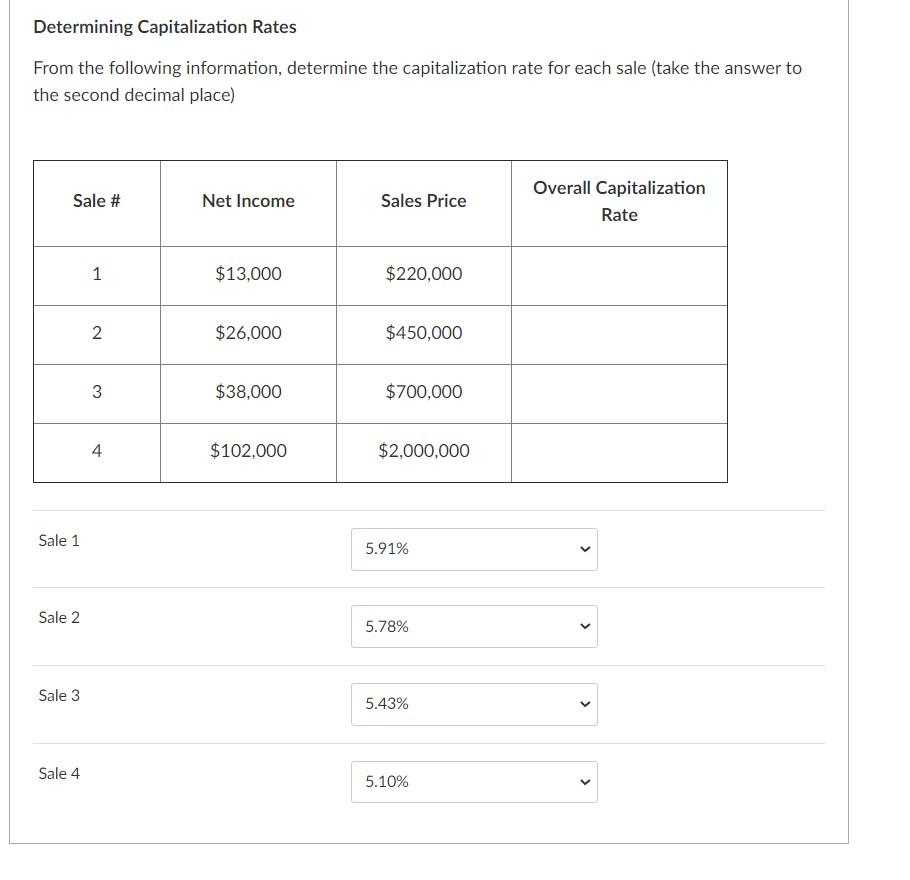Click the Sales Price column header
The width and height of the screenshot is (910, 880).
(x=423, y=200)
